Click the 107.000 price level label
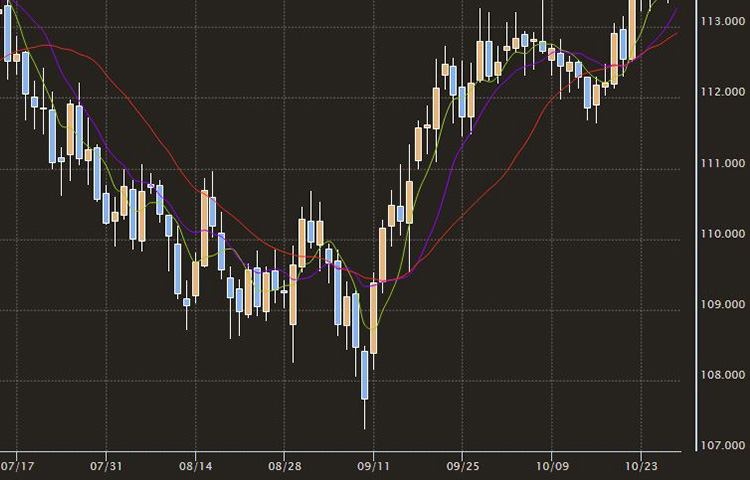 [x=723, y=445]
